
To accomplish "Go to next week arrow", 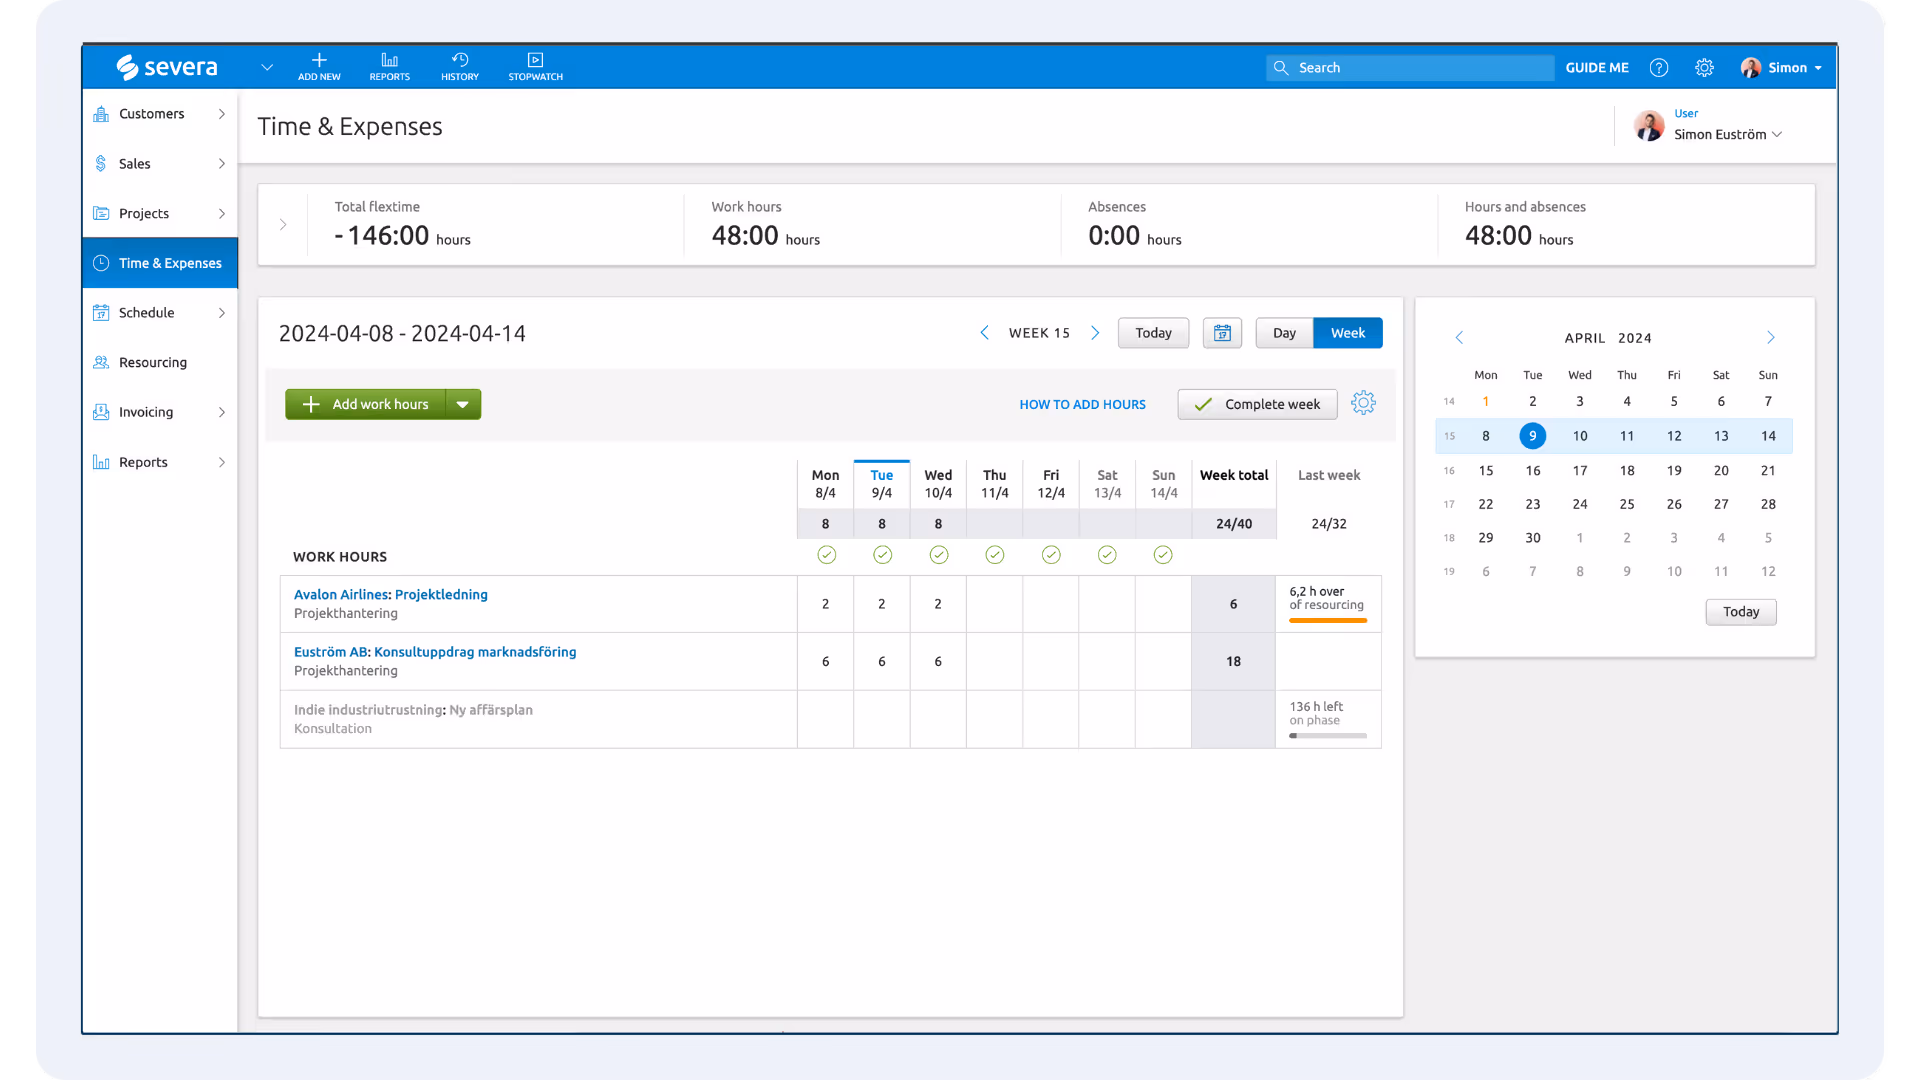I will (x=1095, y=333).
